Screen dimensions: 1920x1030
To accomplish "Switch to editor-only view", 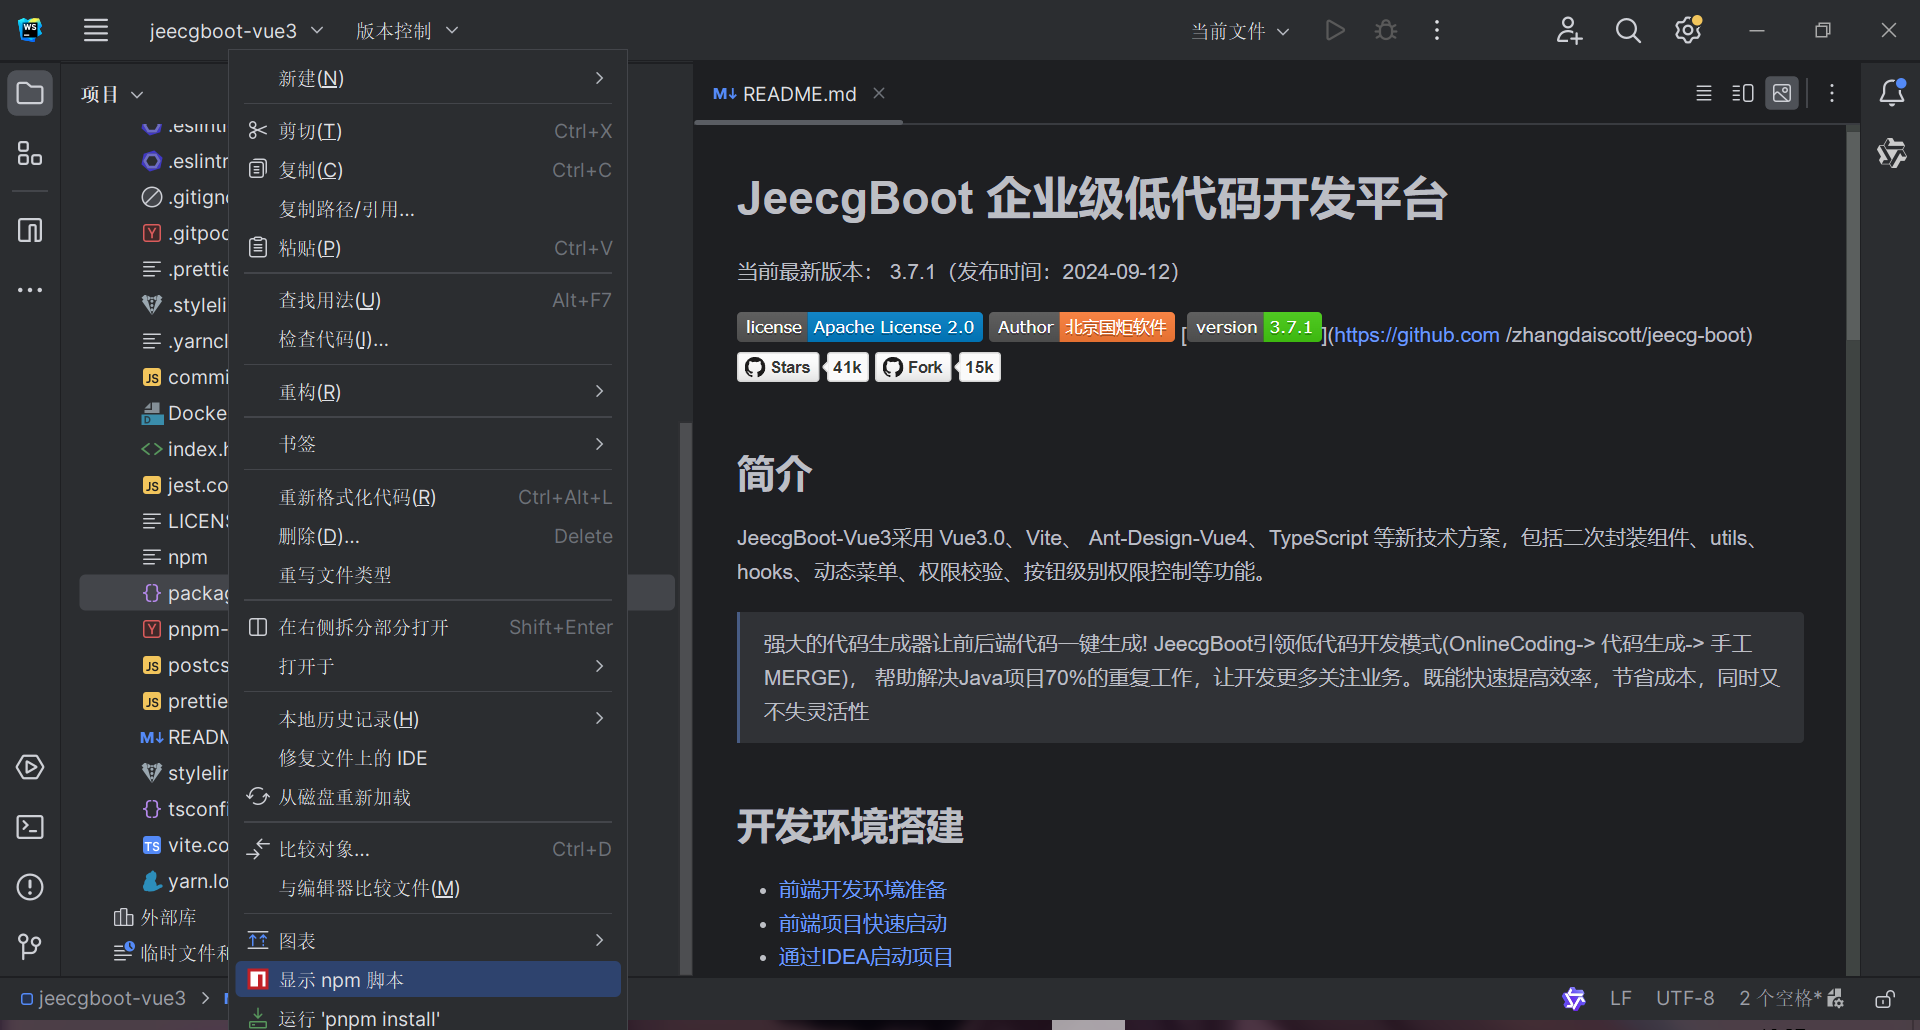I will tap(1704, 93).
